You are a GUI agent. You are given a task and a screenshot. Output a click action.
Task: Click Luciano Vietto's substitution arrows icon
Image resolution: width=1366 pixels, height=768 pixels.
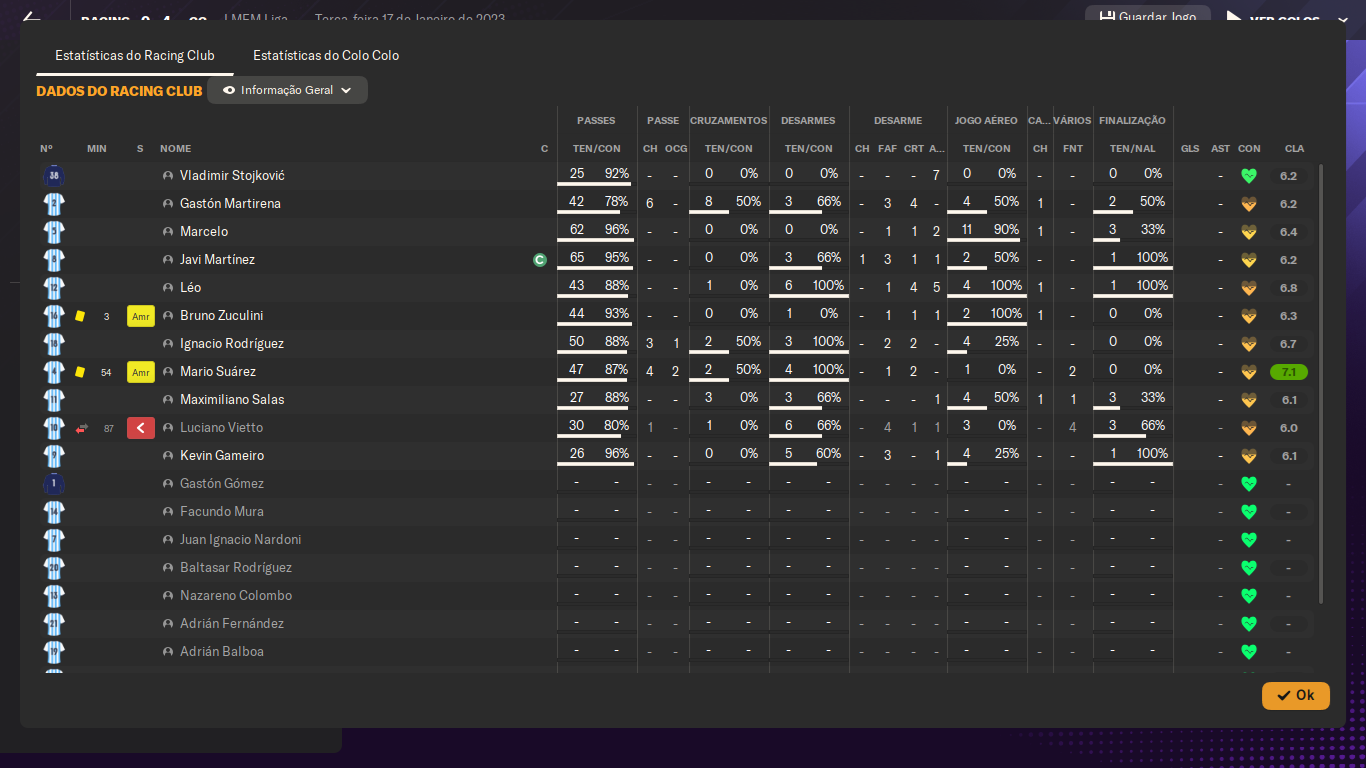(81, 428)
